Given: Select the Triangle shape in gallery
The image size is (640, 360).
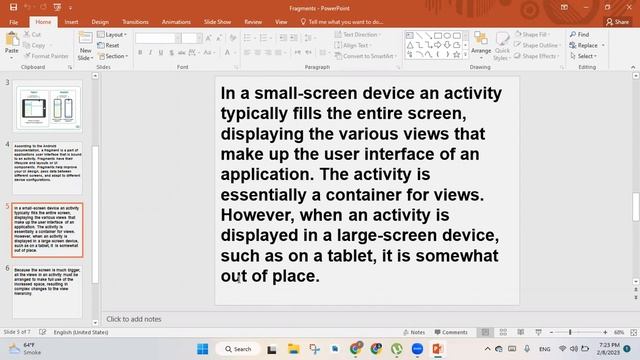Looking at the screenshot, I should tap(410, 45).
